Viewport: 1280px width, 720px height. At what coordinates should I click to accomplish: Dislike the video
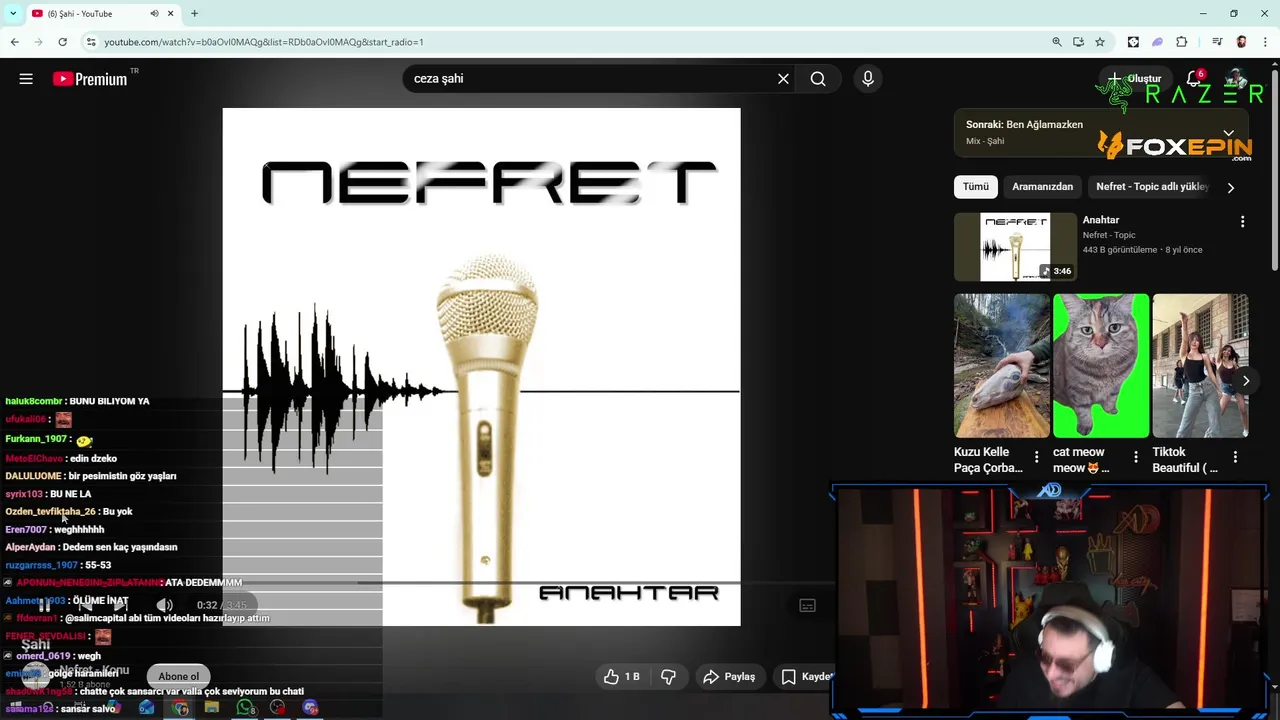click(x=668, y=677)
